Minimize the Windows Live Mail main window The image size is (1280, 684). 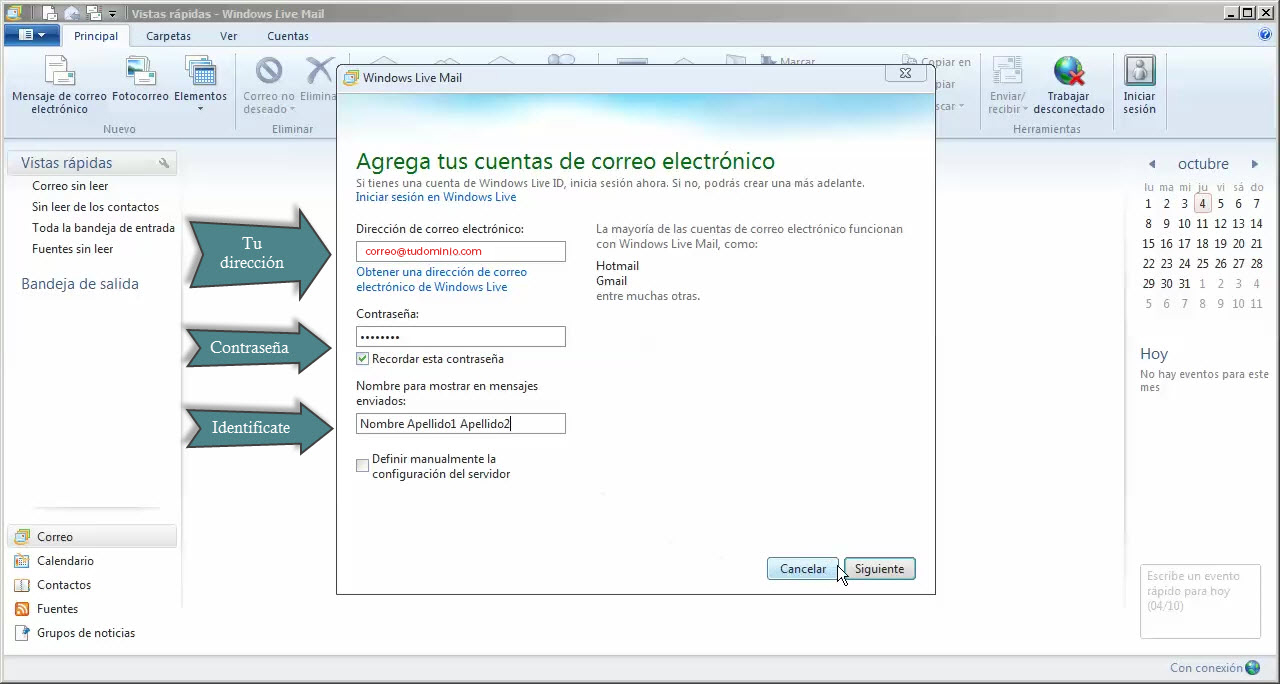tap(1233, 12)
